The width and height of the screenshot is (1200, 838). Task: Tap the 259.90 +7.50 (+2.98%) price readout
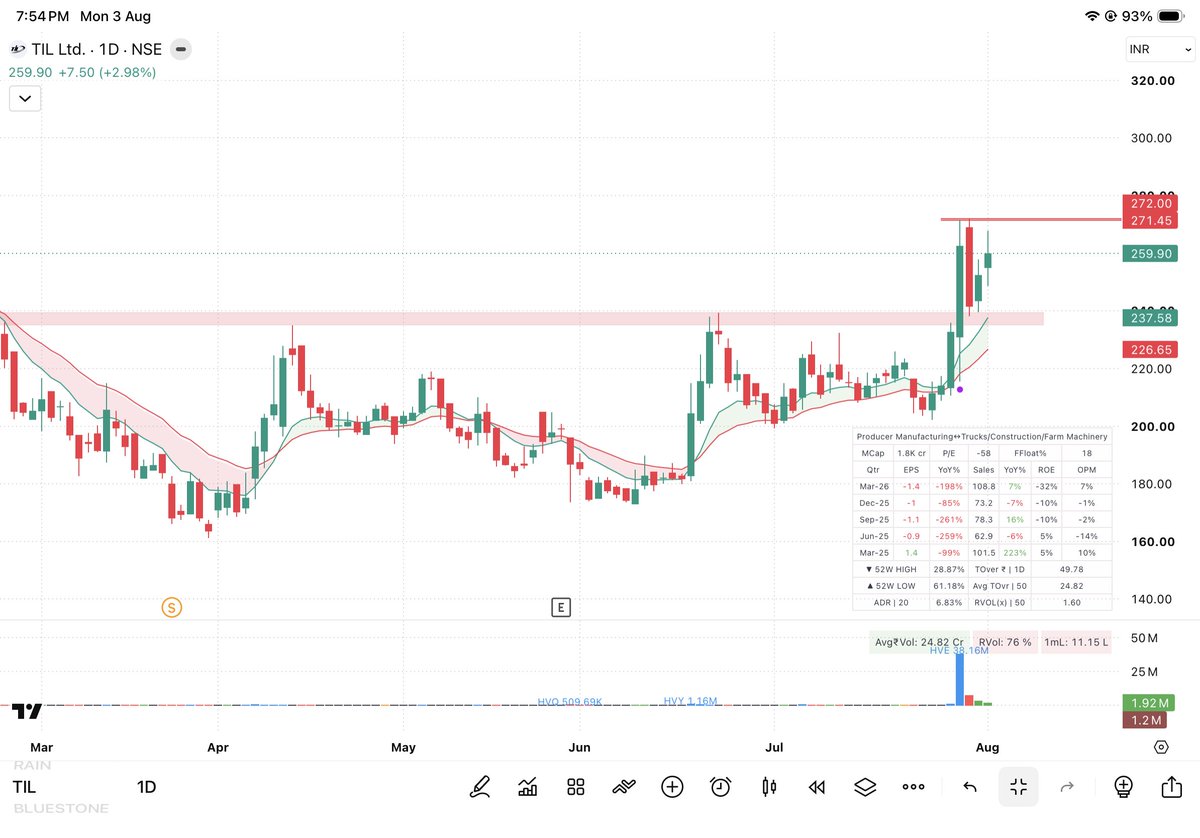point(82,72)
